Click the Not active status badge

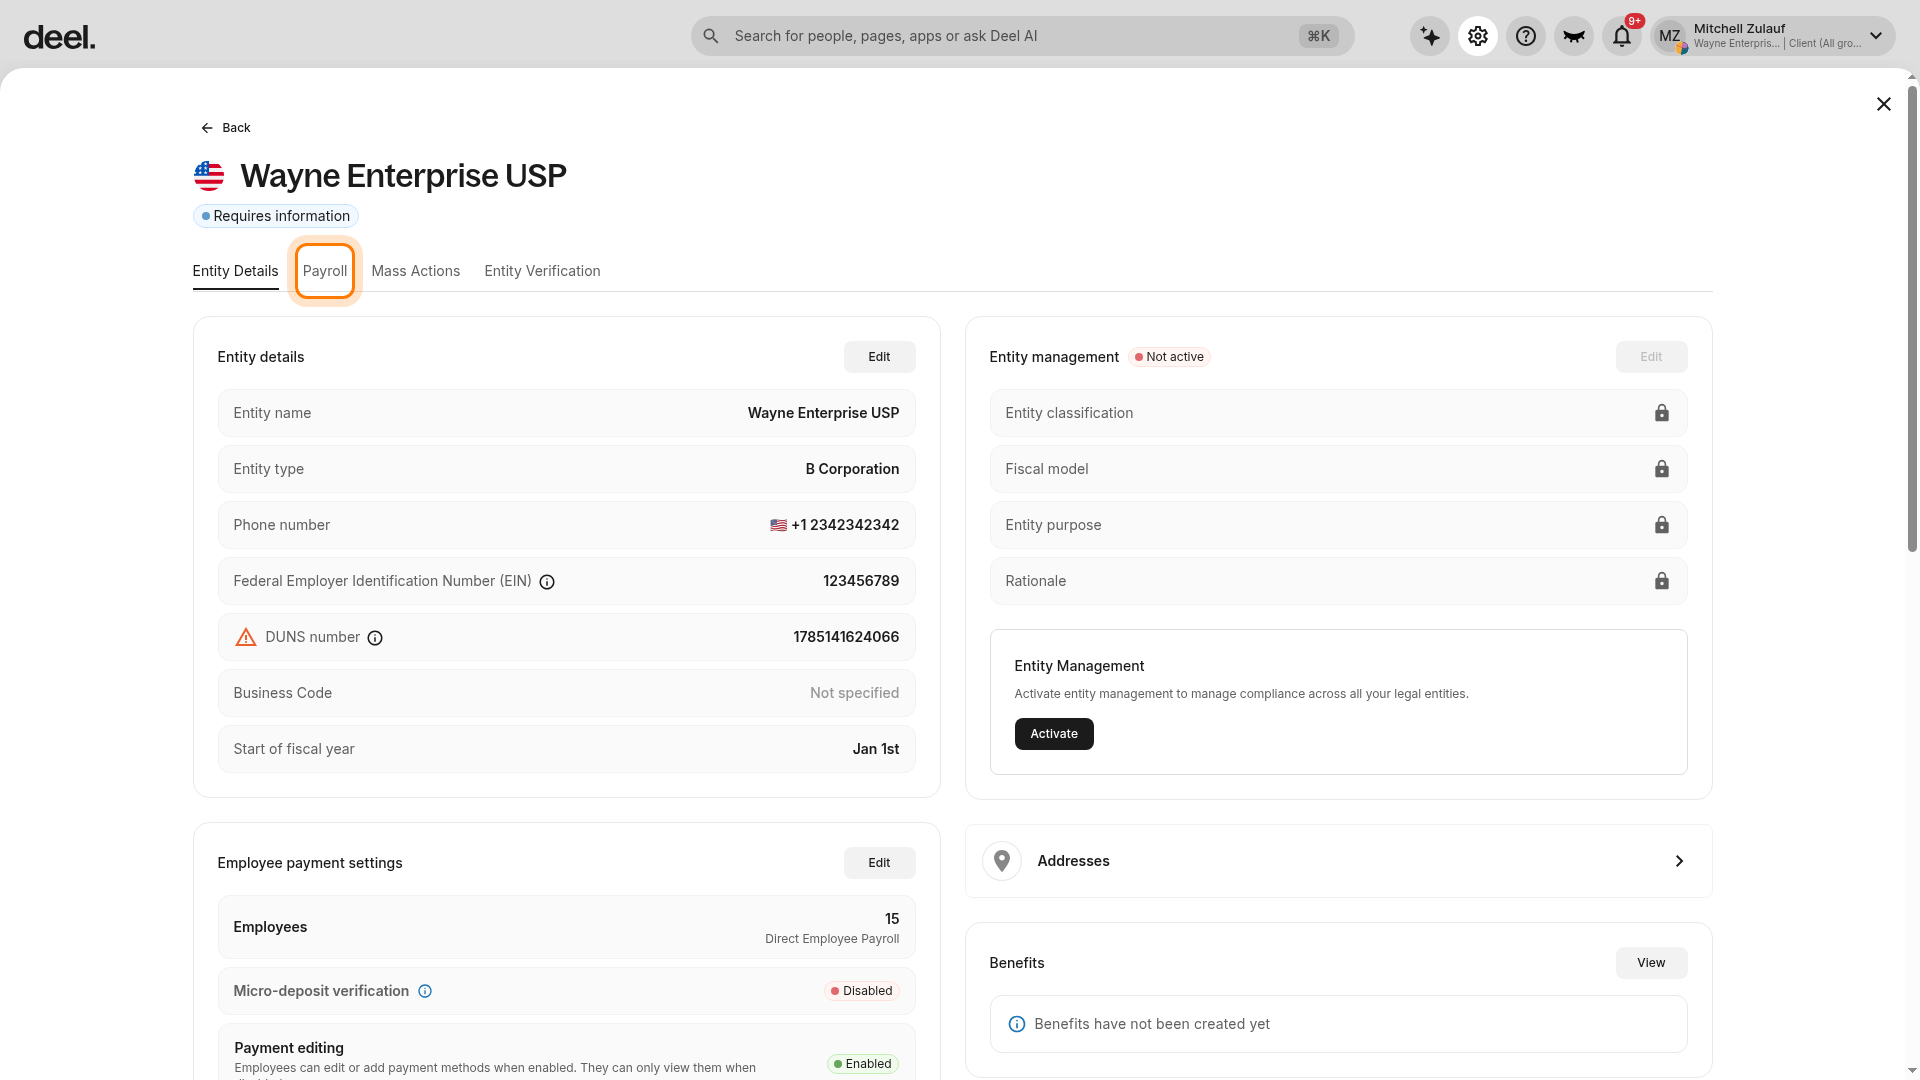coord(1169,357)
